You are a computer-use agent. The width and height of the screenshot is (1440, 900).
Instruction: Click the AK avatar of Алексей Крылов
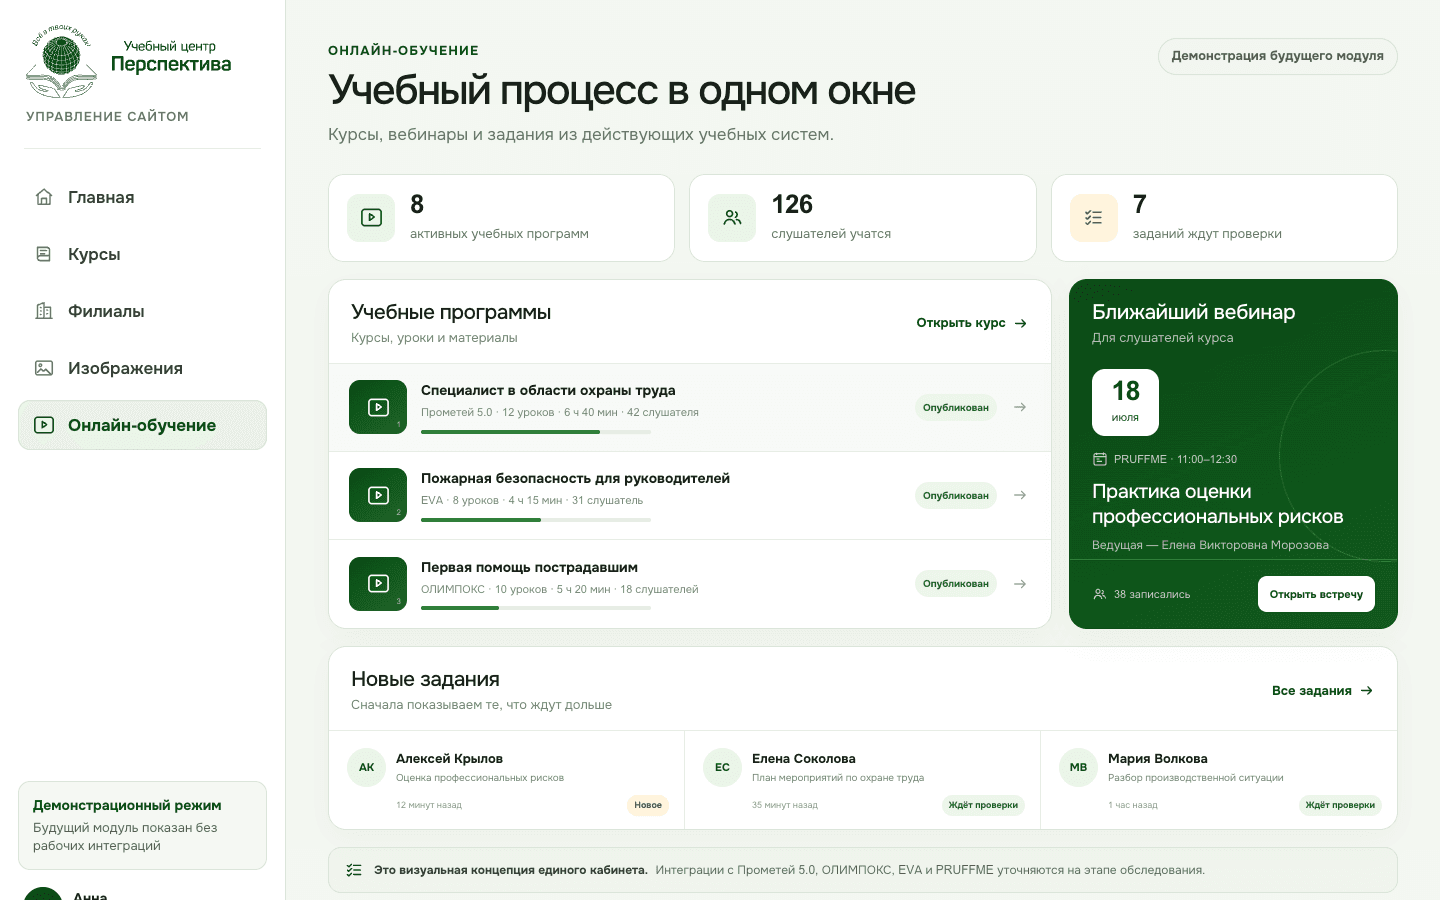coord(367,767)
